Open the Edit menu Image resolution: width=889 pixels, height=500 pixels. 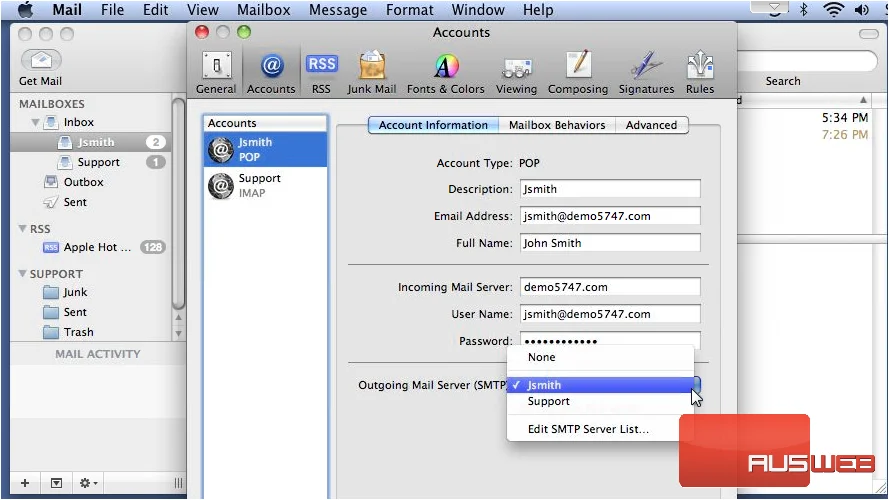tap(155, 10)
